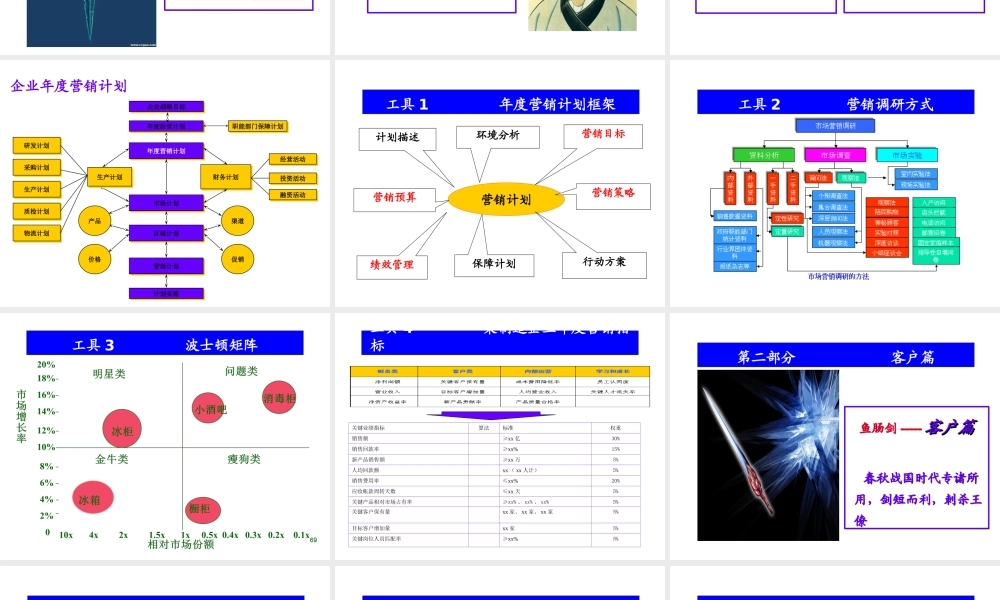Click the 职能部门保障计划 box

257,125
